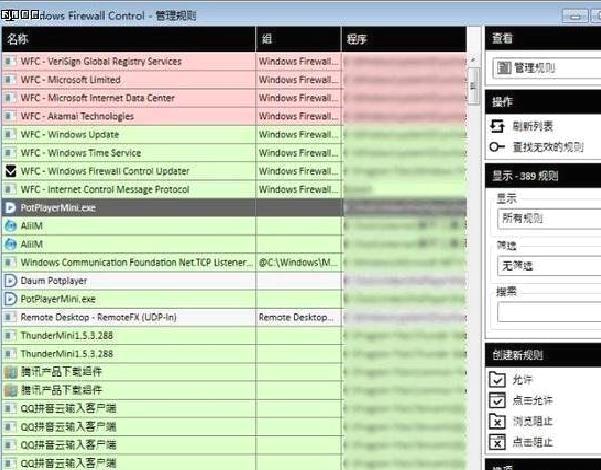Click the 操作 panel header
This screenshot has width=601, height=470.
coord(543,102)
